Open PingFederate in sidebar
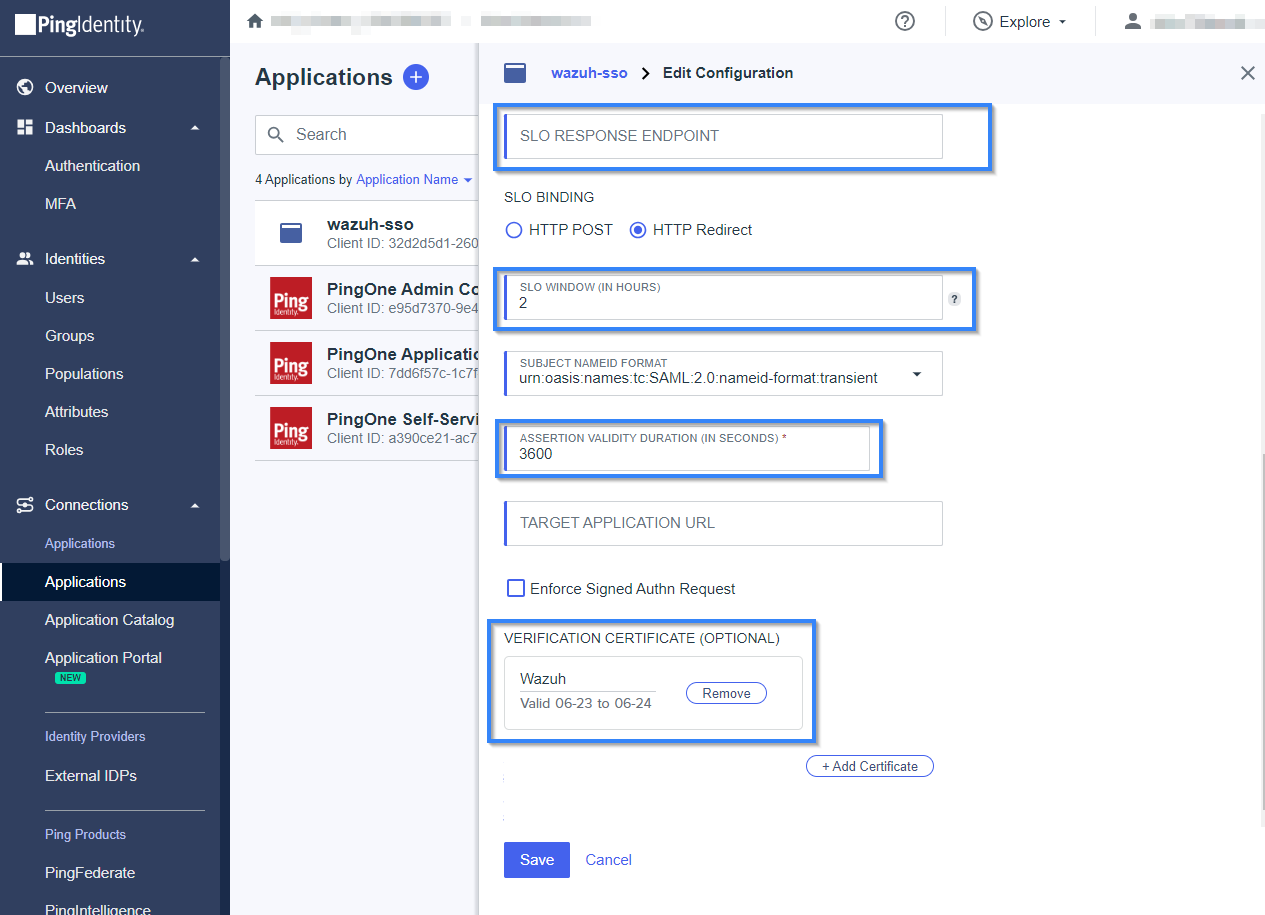 (x=90, y=873)
